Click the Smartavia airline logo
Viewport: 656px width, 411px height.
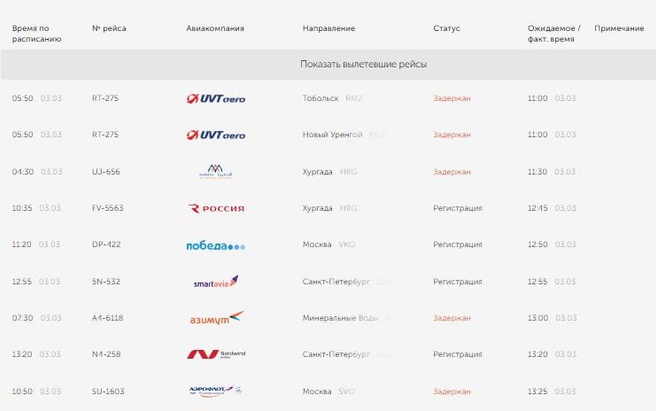pos(216,282)
